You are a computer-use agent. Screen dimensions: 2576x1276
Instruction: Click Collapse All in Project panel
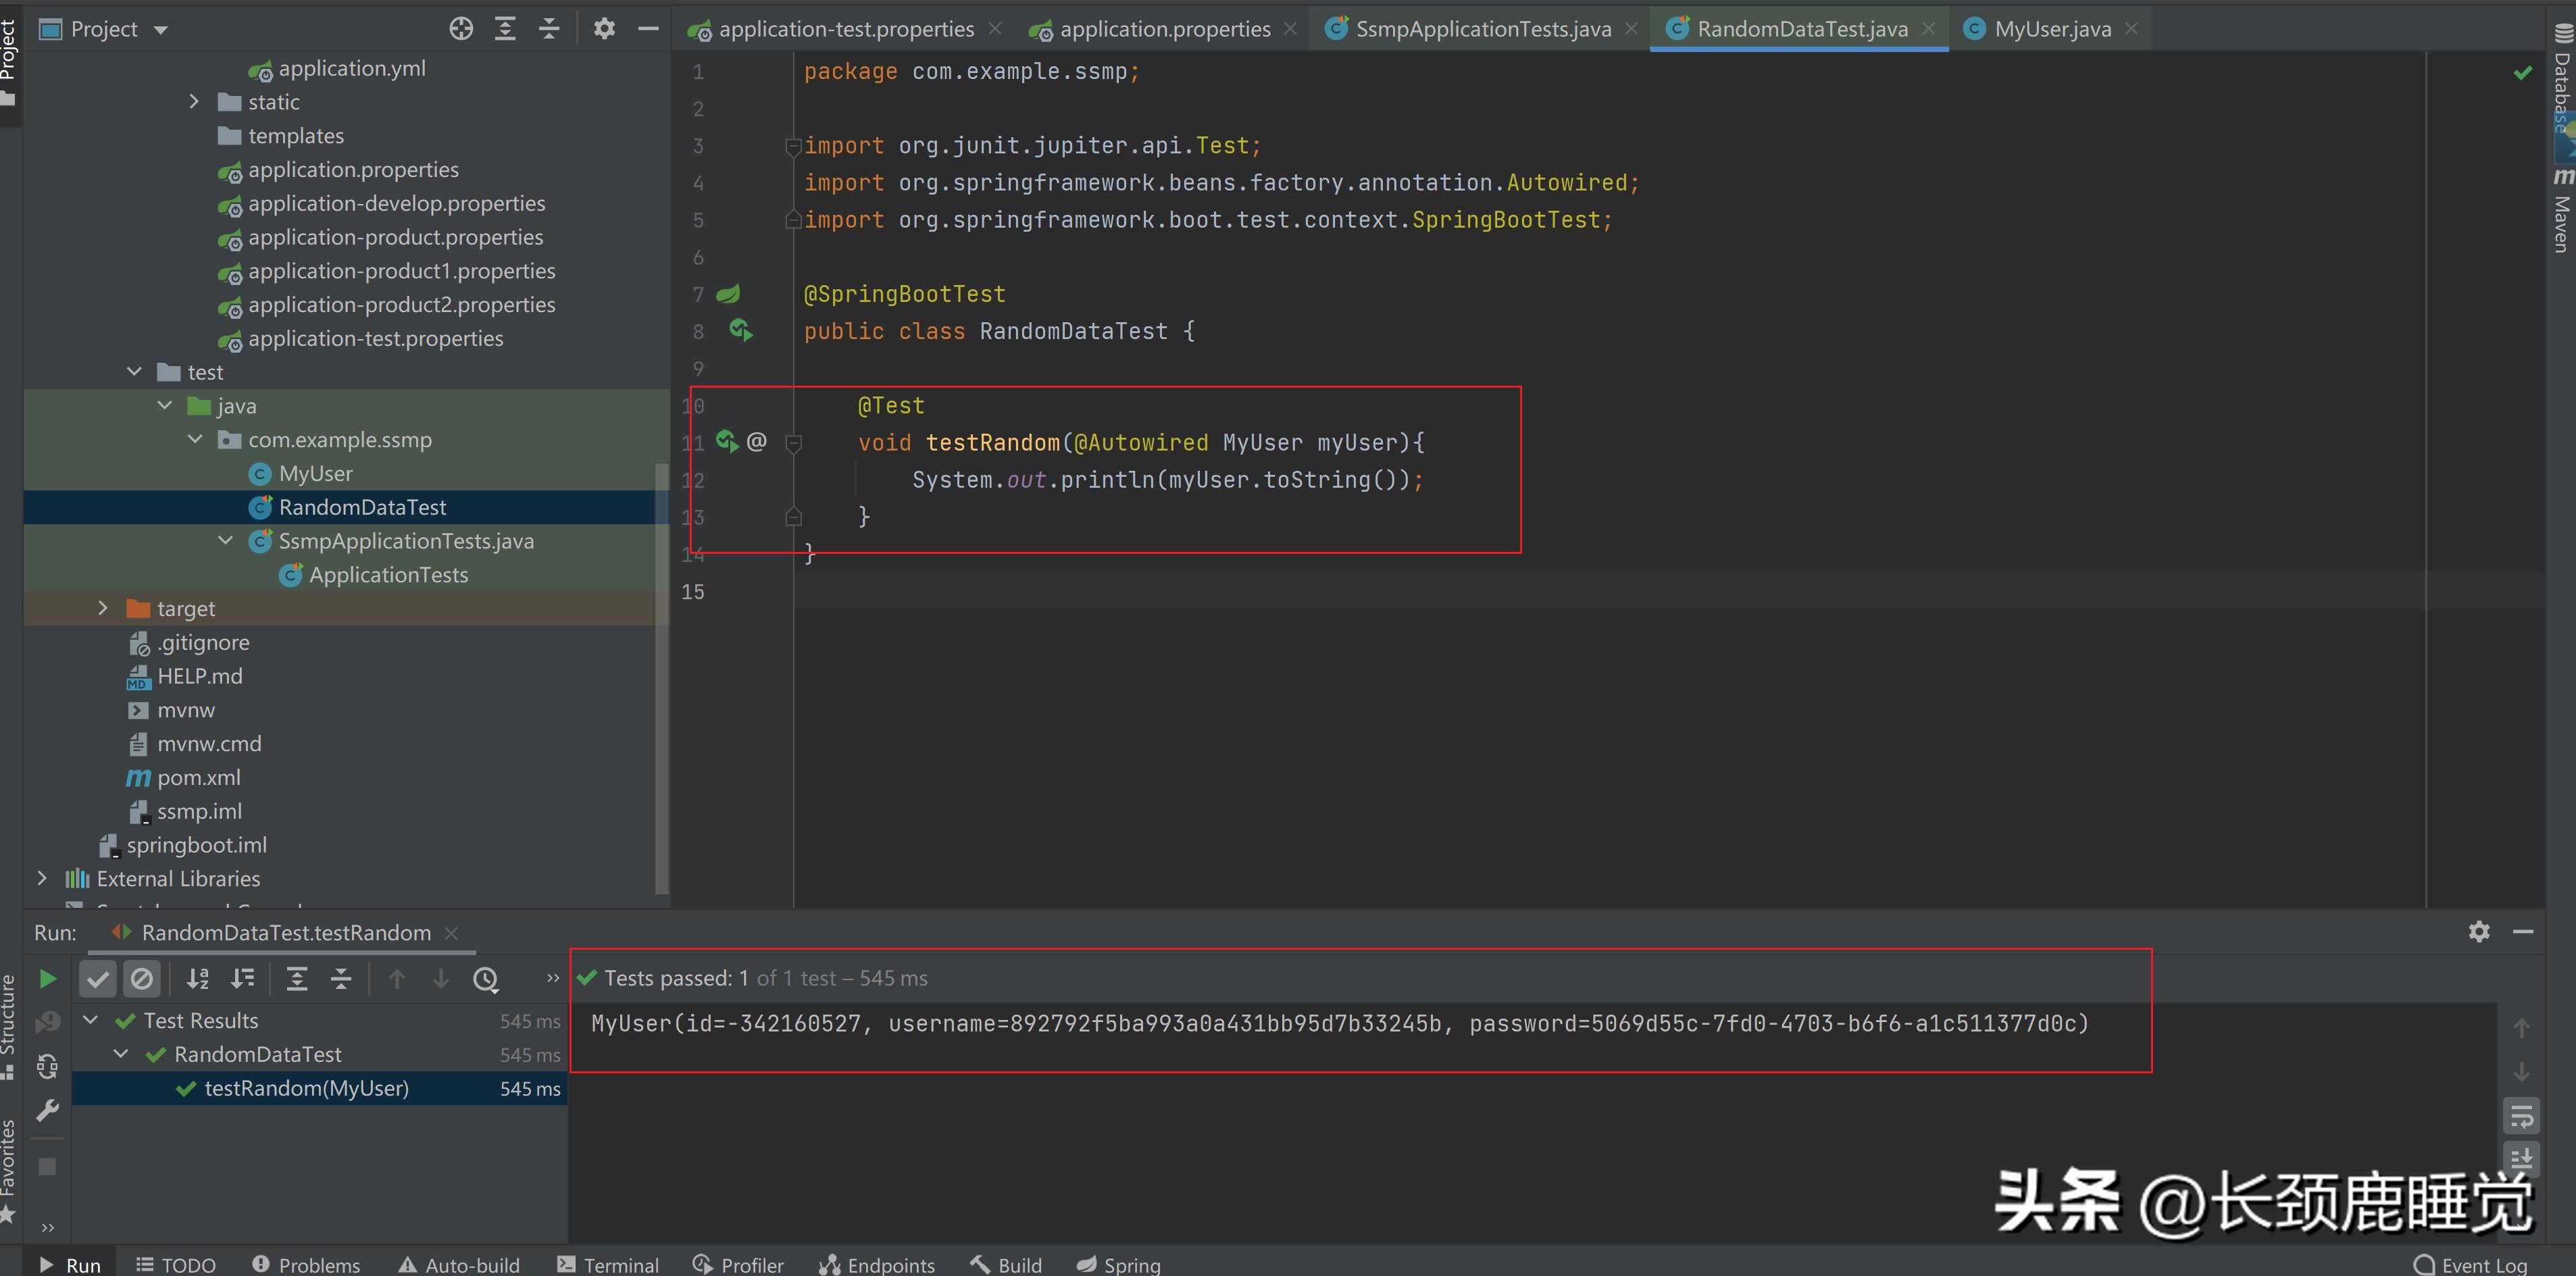point(549,29)
